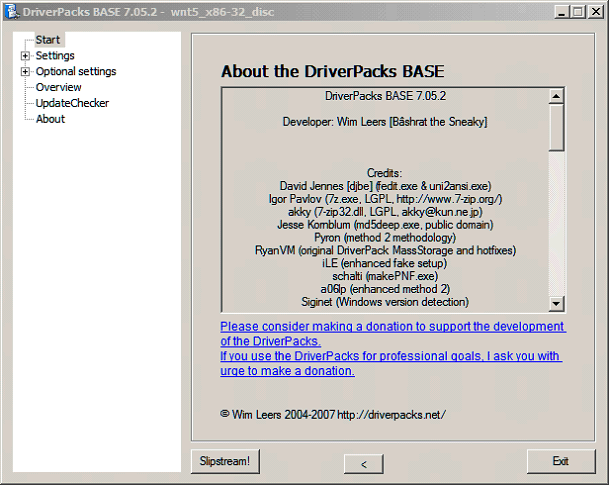This screenshot has height=485, width=609.
Task: Click the DriverPacks app icon in title bar
Action: pyautogui.click(x=11, y=10)
